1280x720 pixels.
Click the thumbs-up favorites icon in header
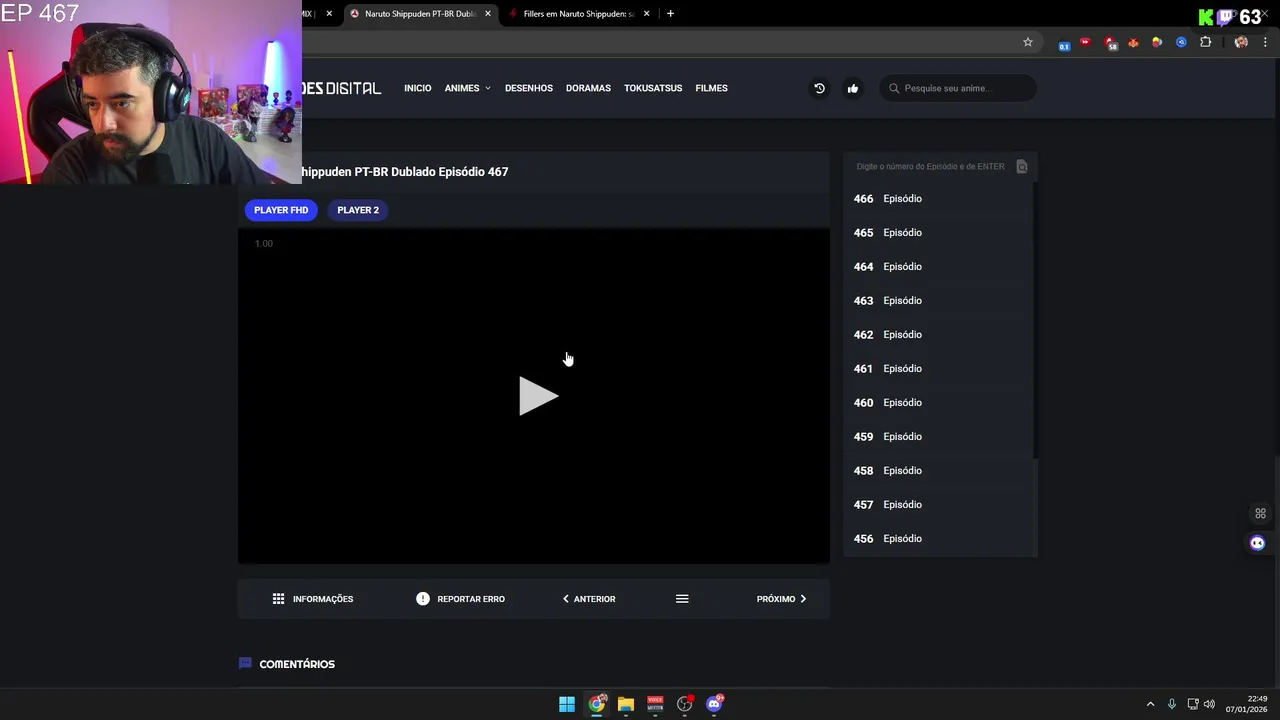[853, 88]
